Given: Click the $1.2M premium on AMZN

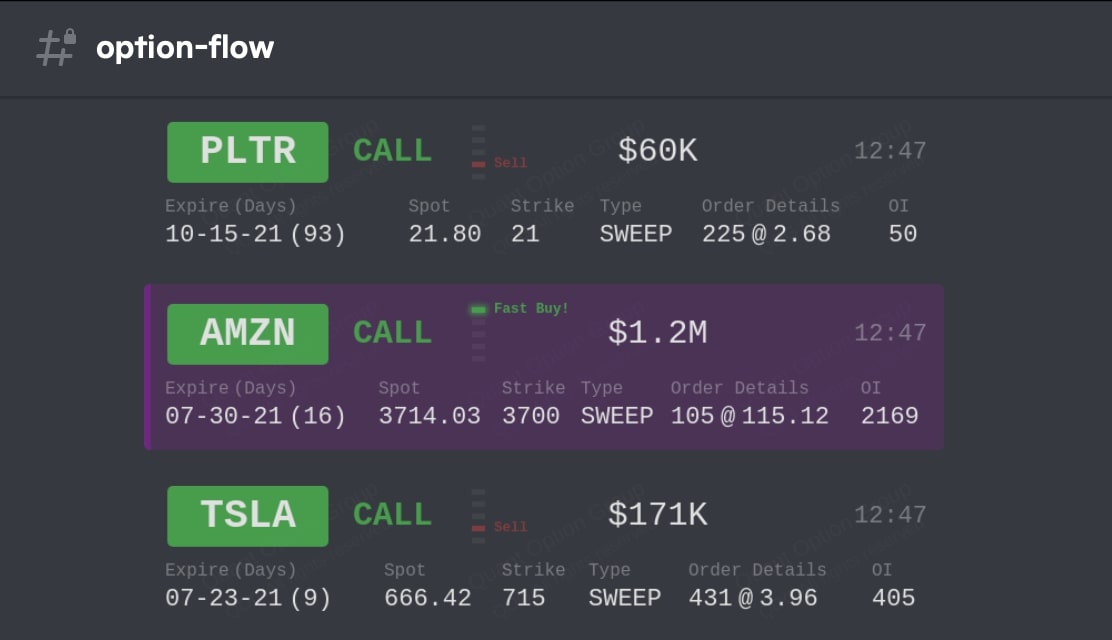Looking at the screenshot, I should point(657,333).
